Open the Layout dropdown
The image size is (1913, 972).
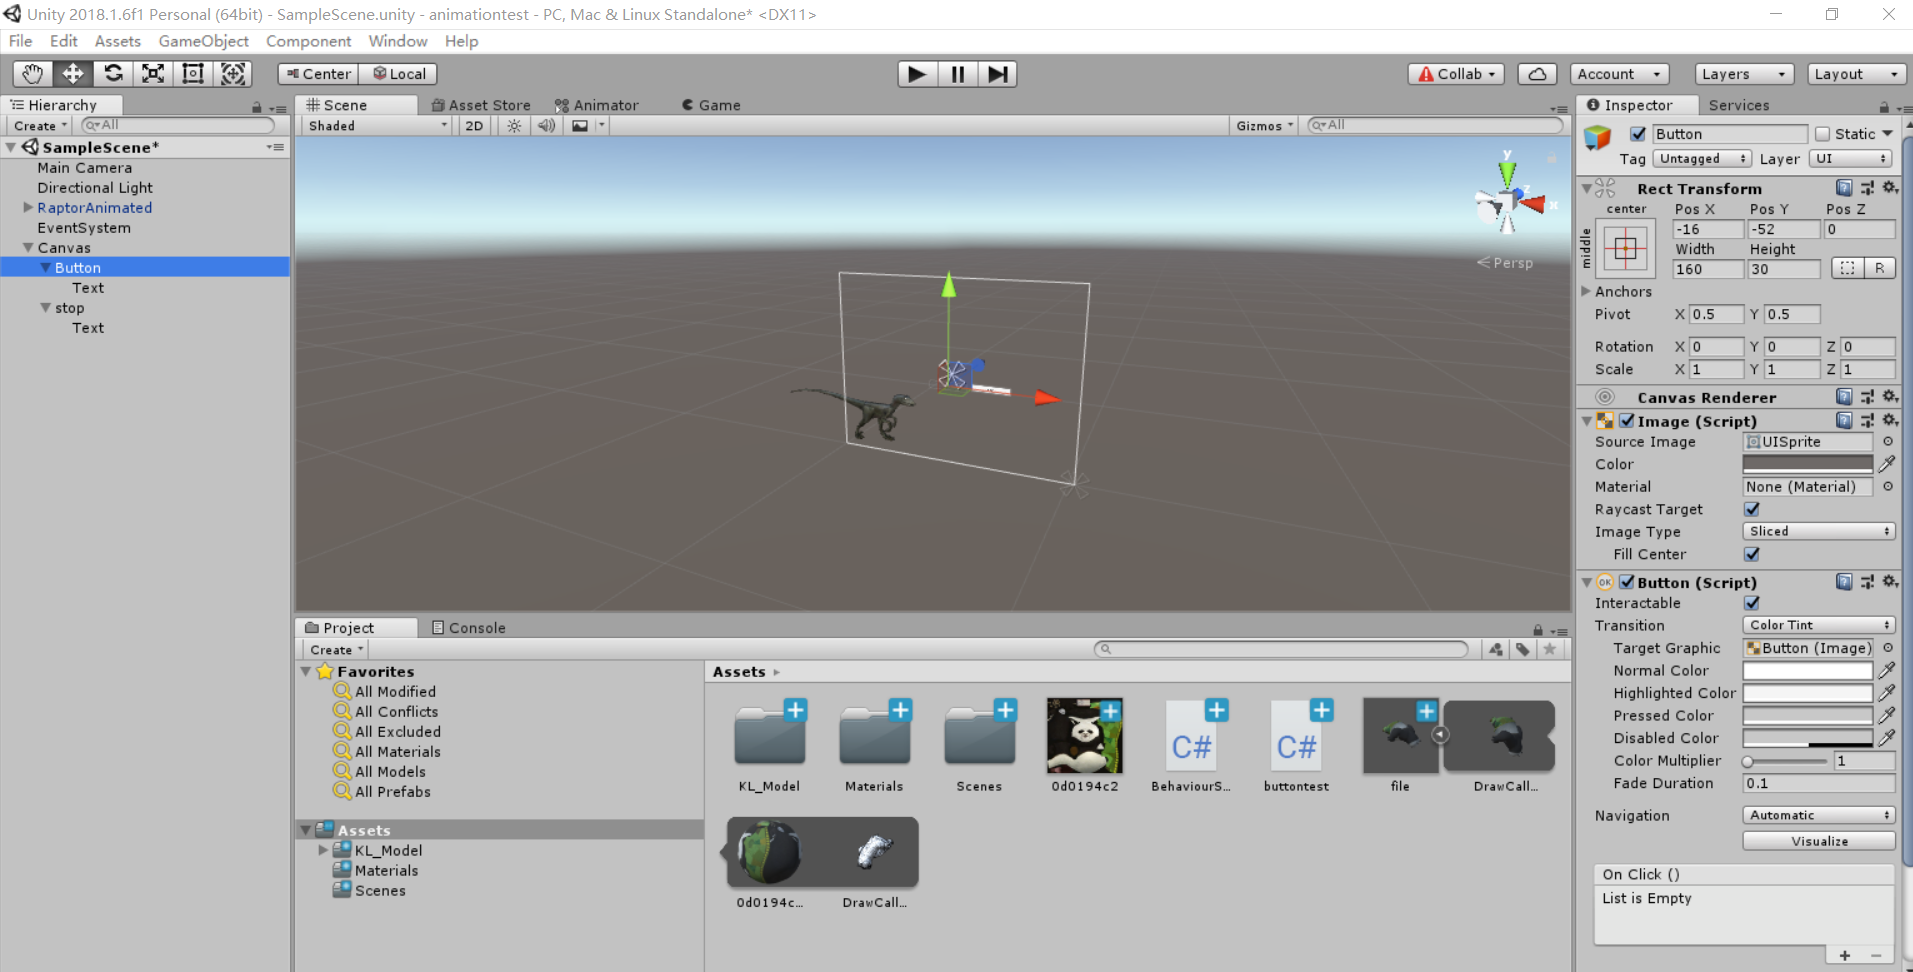point(1855,73)
